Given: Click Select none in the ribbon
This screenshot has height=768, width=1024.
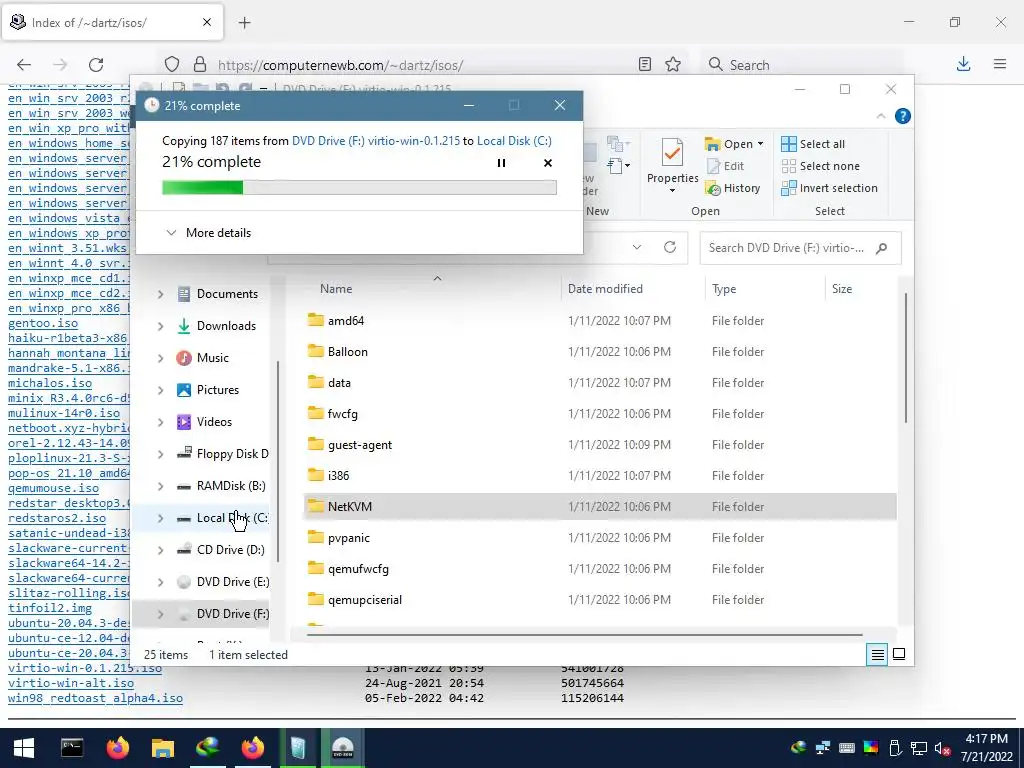Looking at the screenshot, I should tap(821, 167).
